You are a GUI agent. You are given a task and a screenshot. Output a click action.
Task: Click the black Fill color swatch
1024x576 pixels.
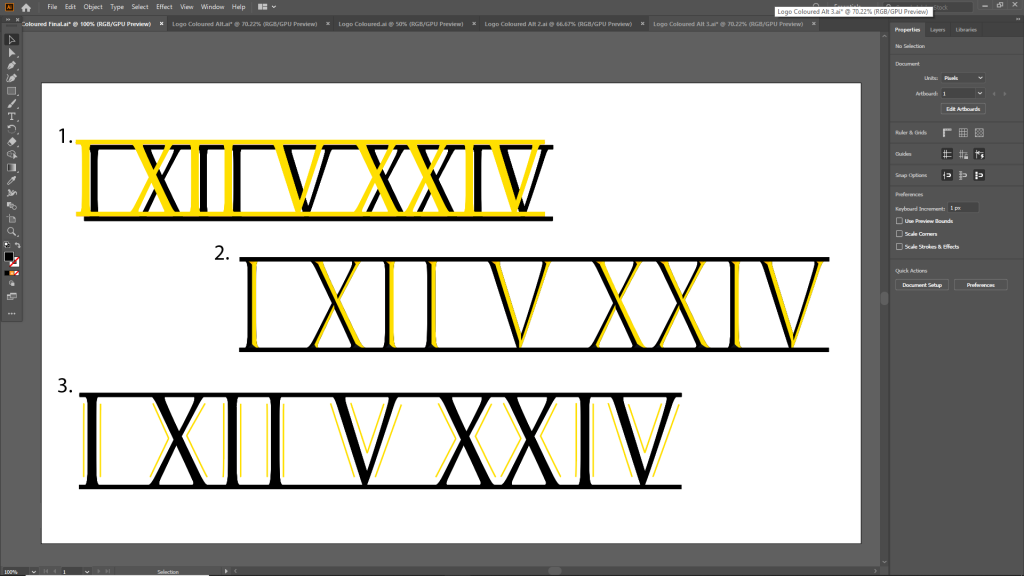coord(9,257)
